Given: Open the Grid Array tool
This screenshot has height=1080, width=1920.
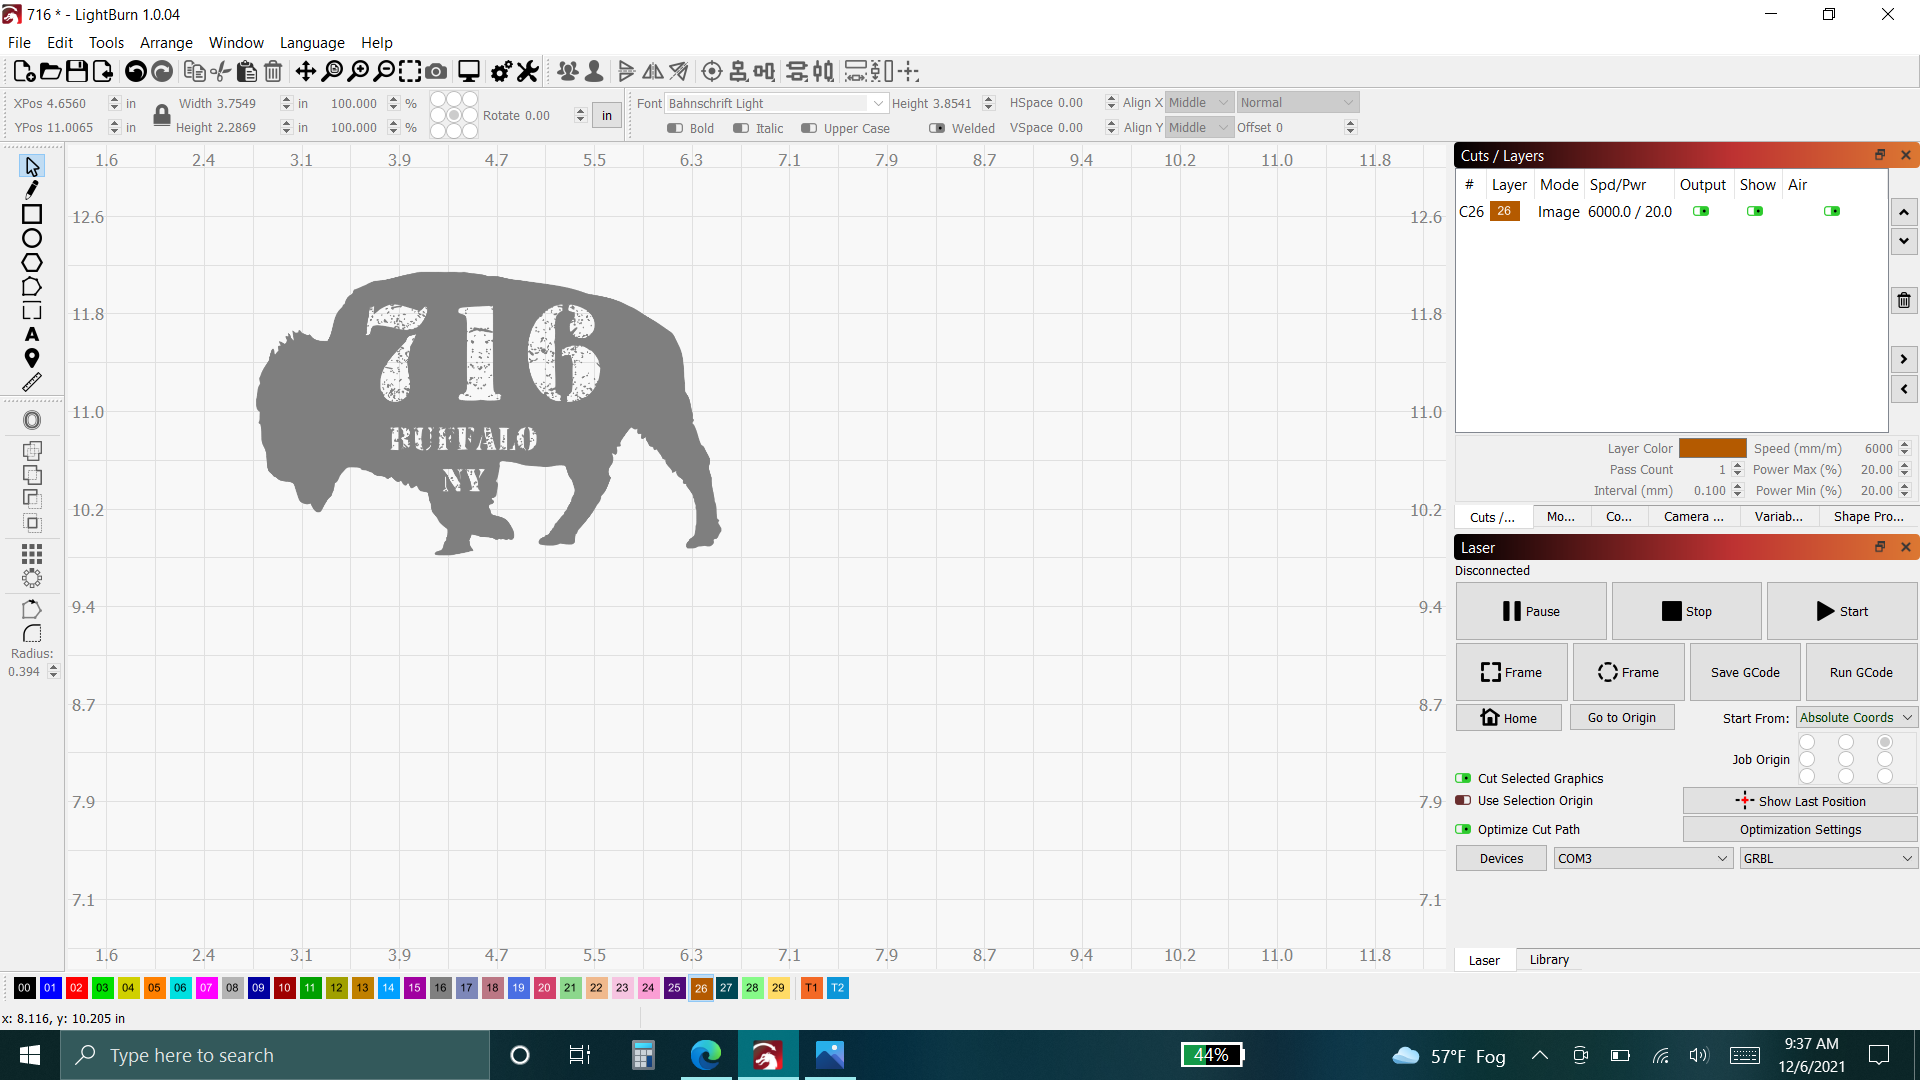Looking at the screenshot, I should pyautogui.click(x=32, y=553).
